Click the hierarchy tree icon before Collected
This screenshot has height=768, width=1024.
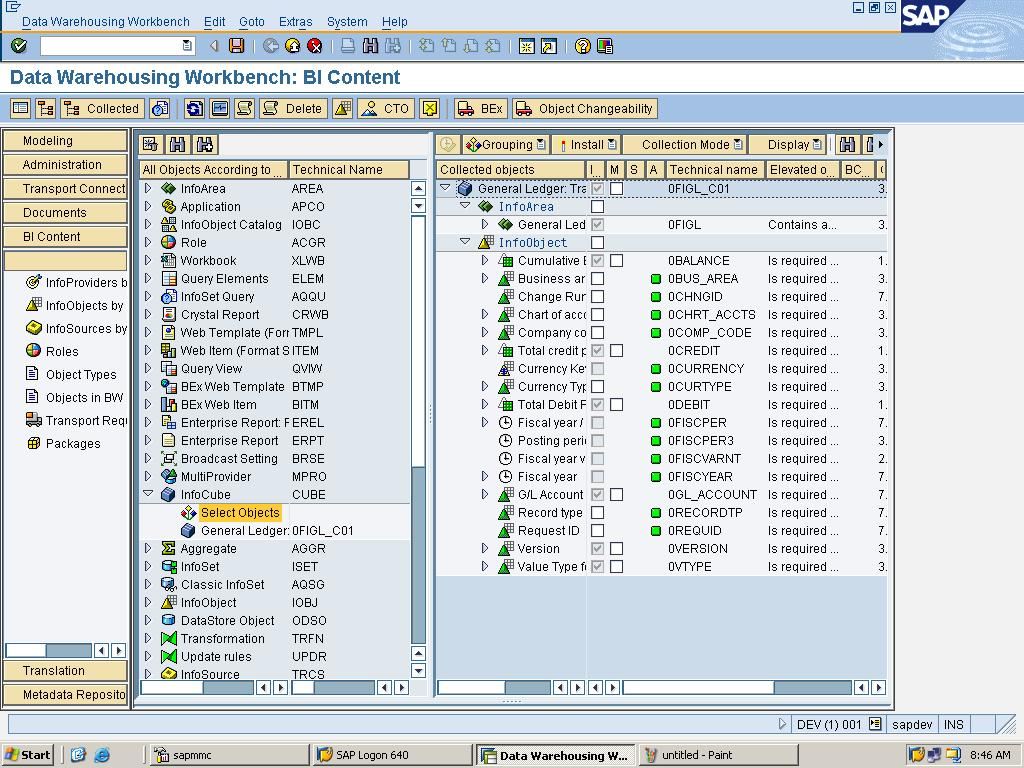pyautogui.click(x=46, y=108)
